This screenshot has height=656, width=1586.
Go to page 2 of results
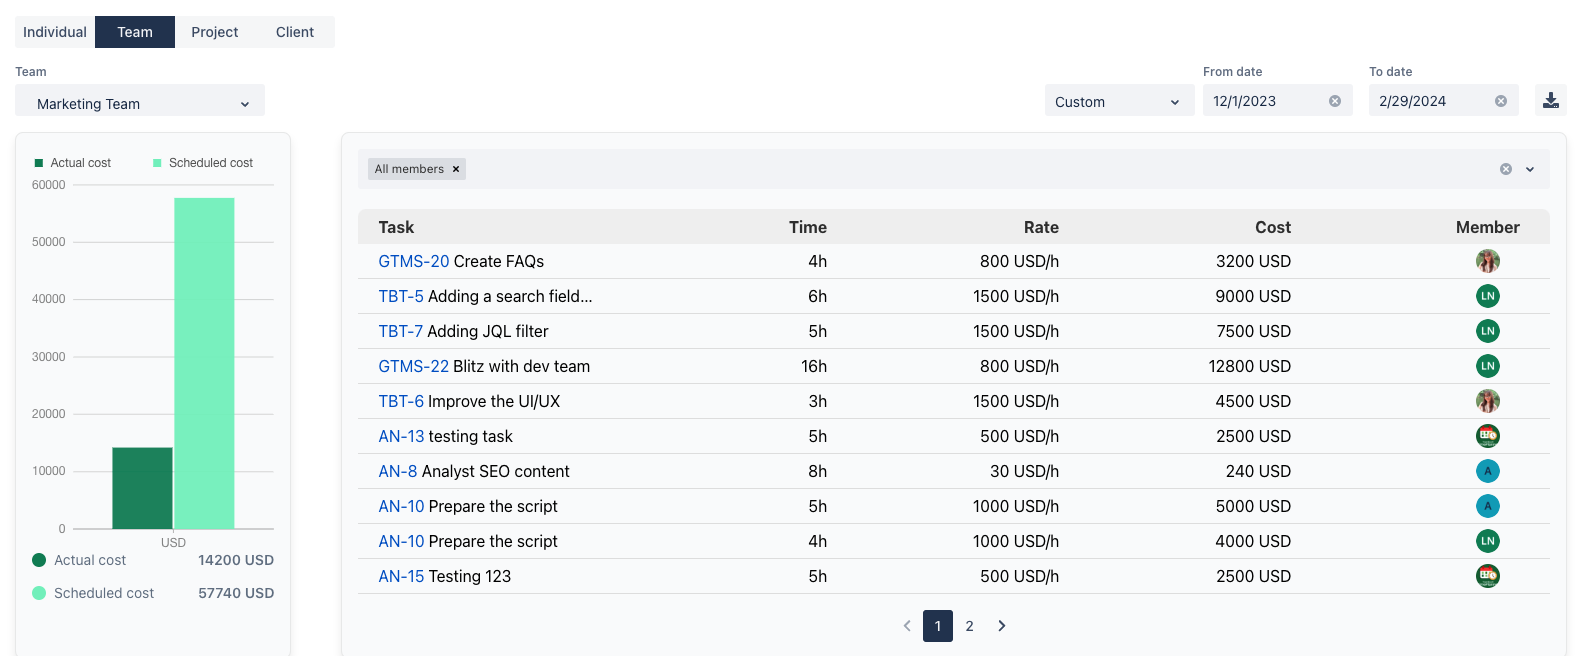(x=969, y=626)
